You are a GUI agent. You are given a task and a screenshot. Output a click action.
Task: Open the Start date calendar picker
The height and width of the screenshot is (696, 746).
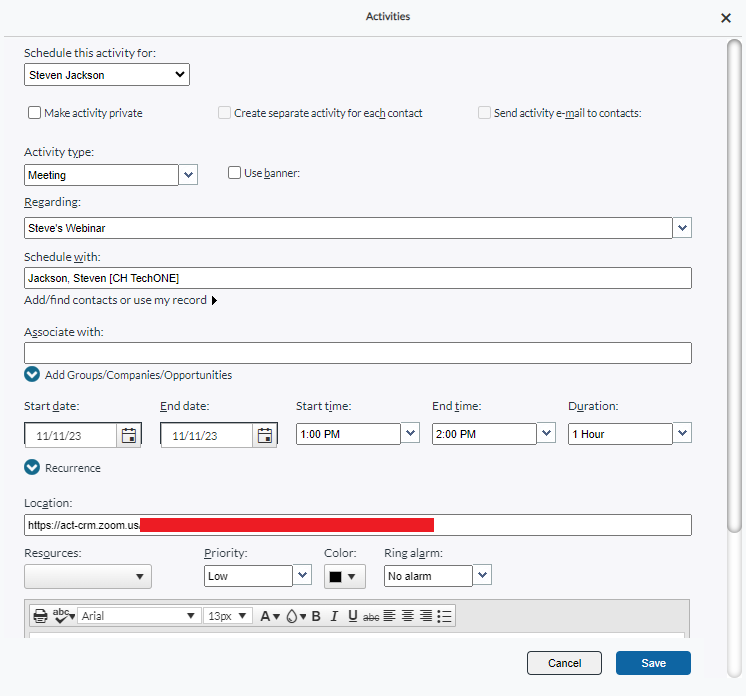point(129,435)
